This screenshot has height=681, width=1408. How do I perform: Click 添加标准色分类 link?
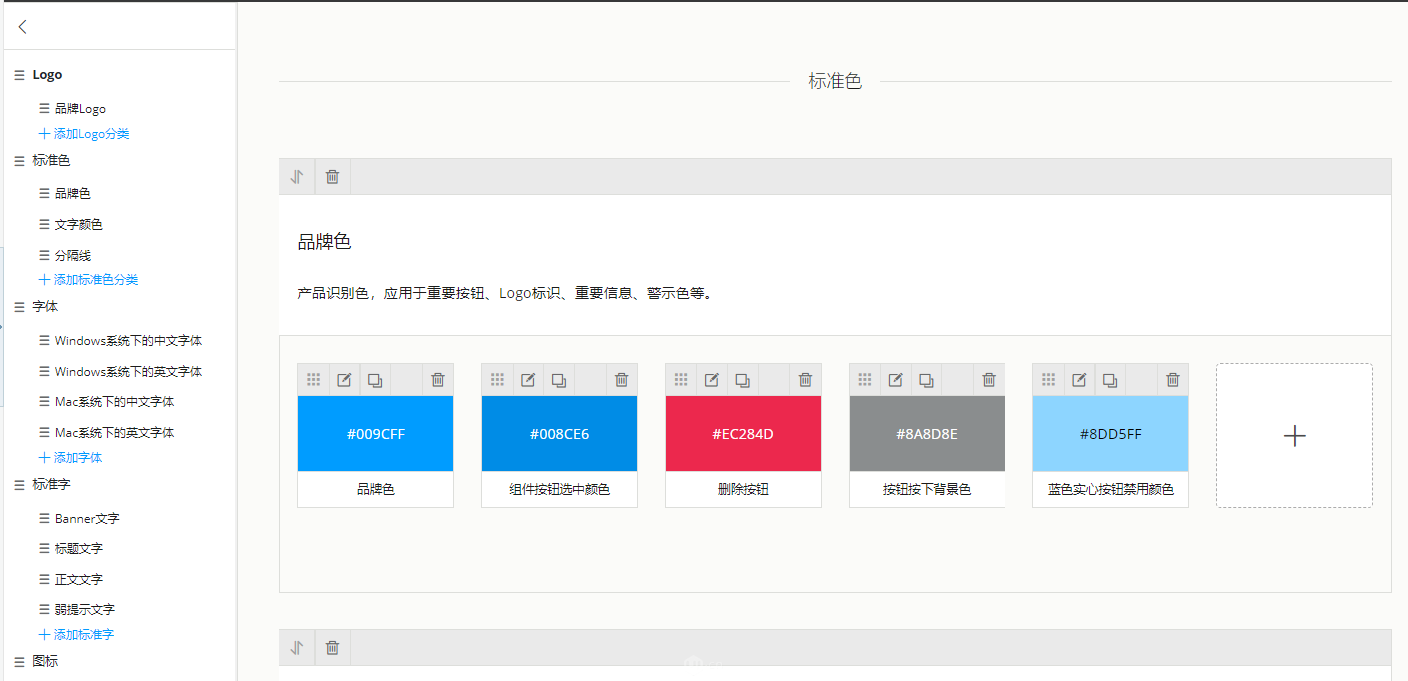click(88, 280)
